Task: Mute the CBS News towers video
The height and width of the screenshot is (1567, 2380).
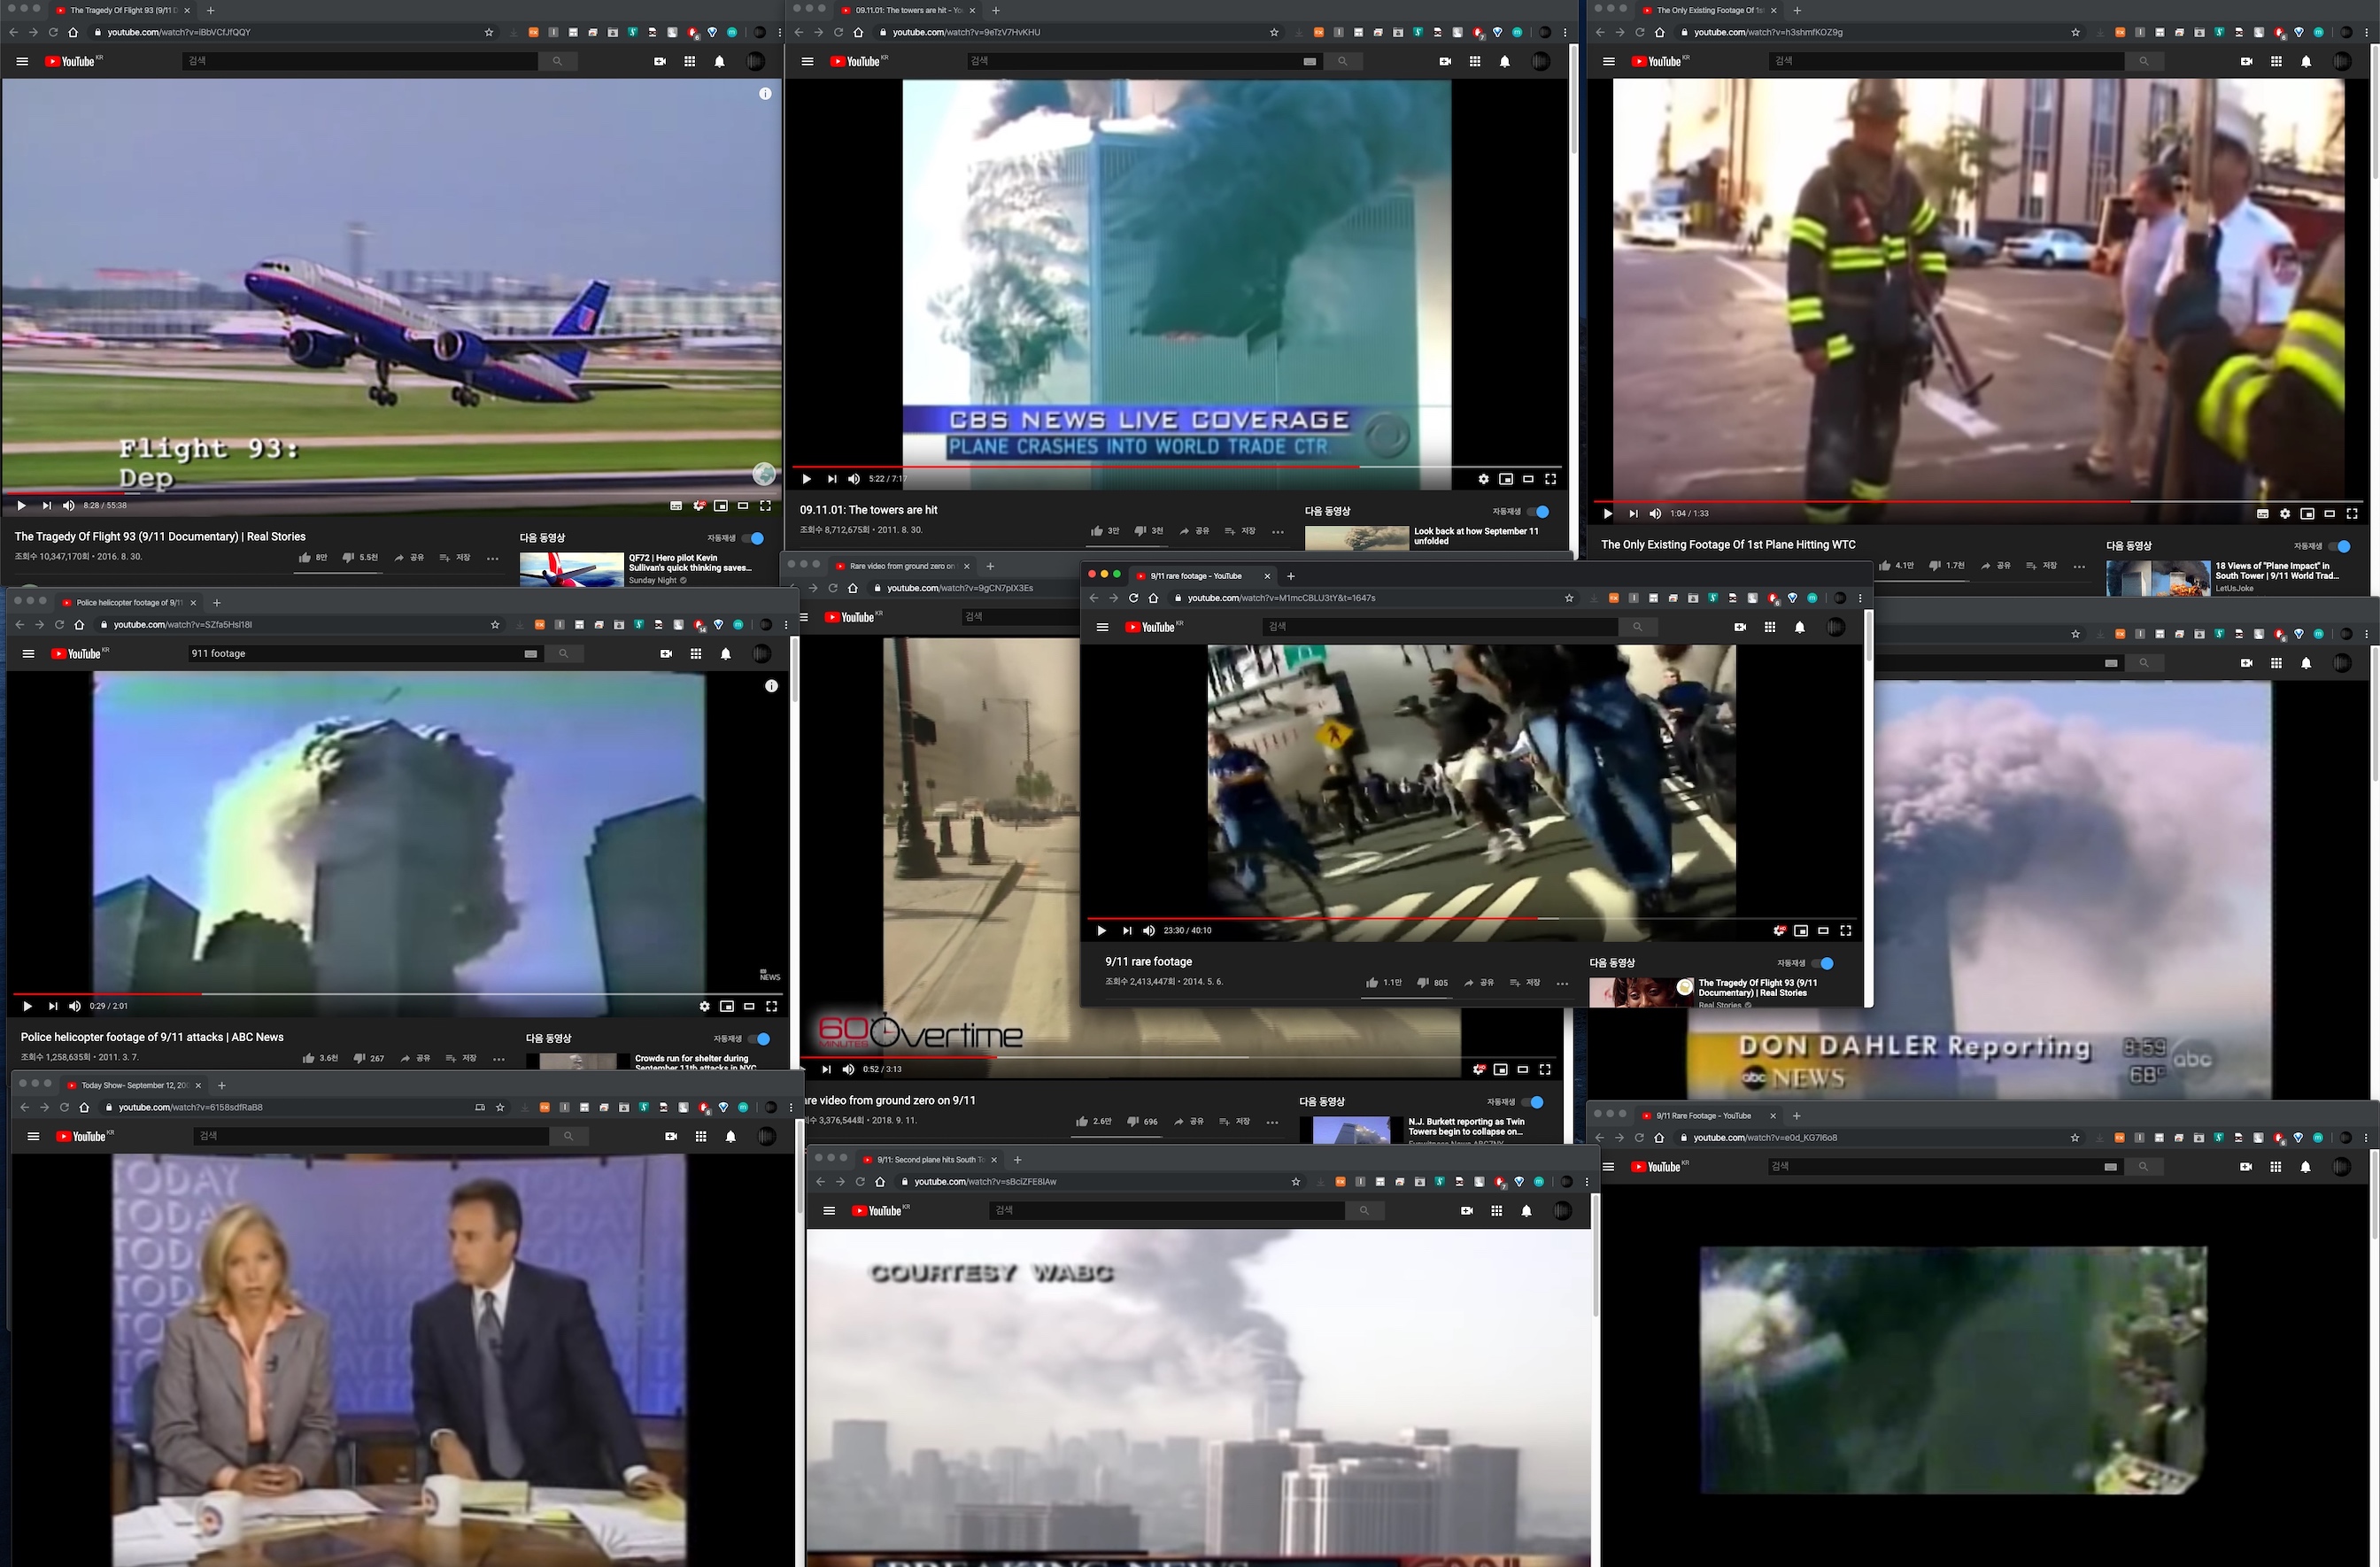Action: point(853,479)
